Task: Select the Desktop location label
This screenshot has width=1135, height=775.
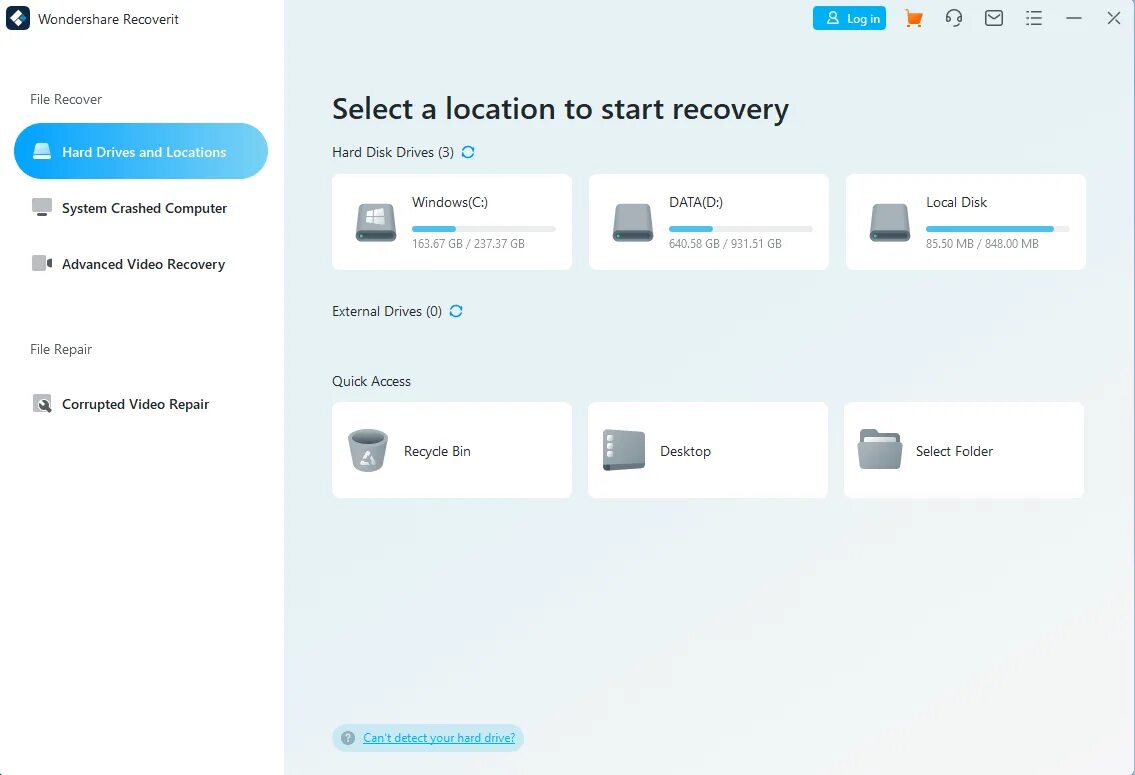Action: pos(685,451)
